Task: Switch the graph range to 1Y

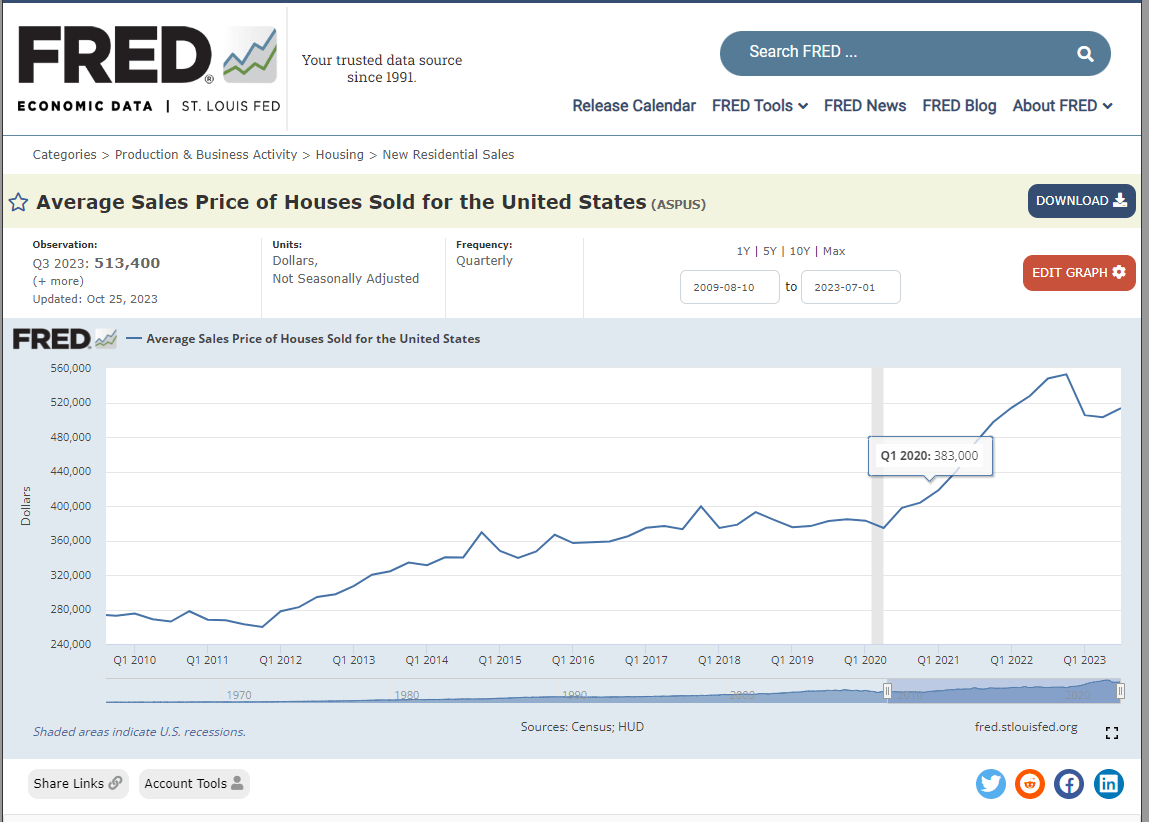Action: click(x=743, y=251)
